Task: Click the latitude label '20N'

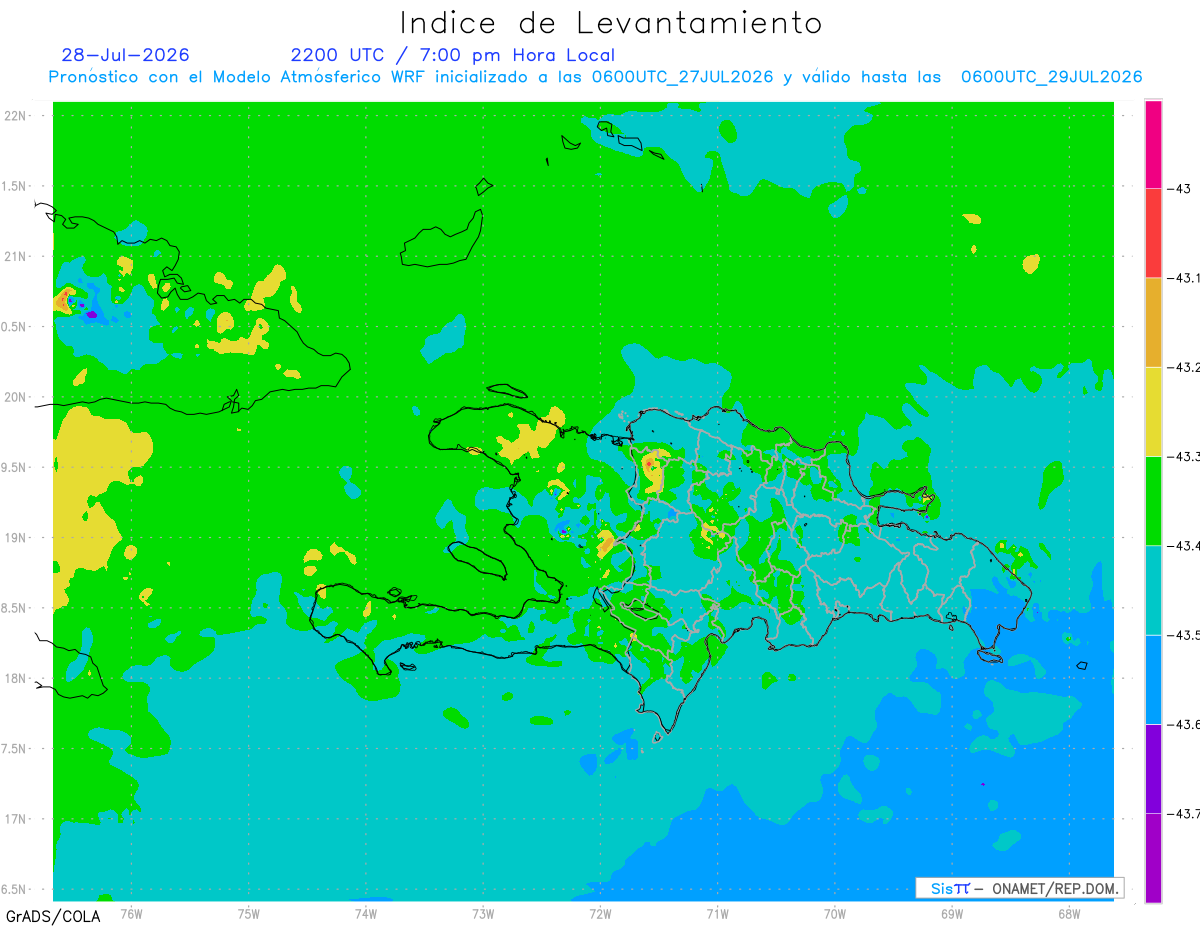Action: click(17, 397)
